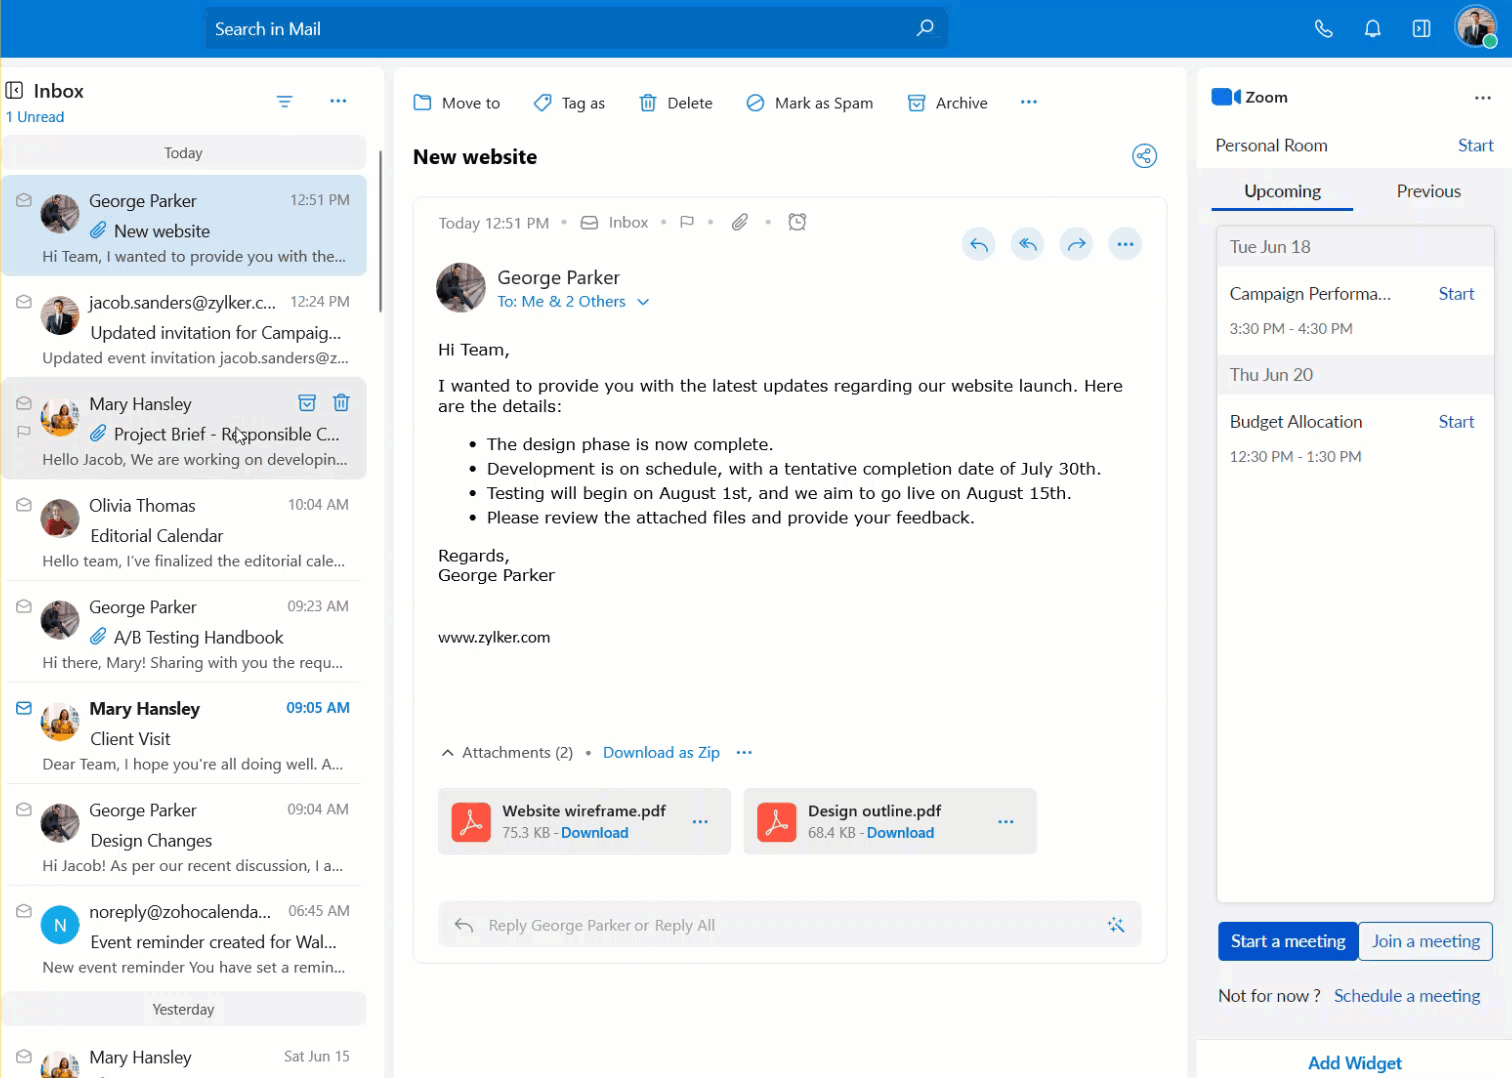
Task: Set a reminder with the alarm clock icon
Action: point(797,222)
